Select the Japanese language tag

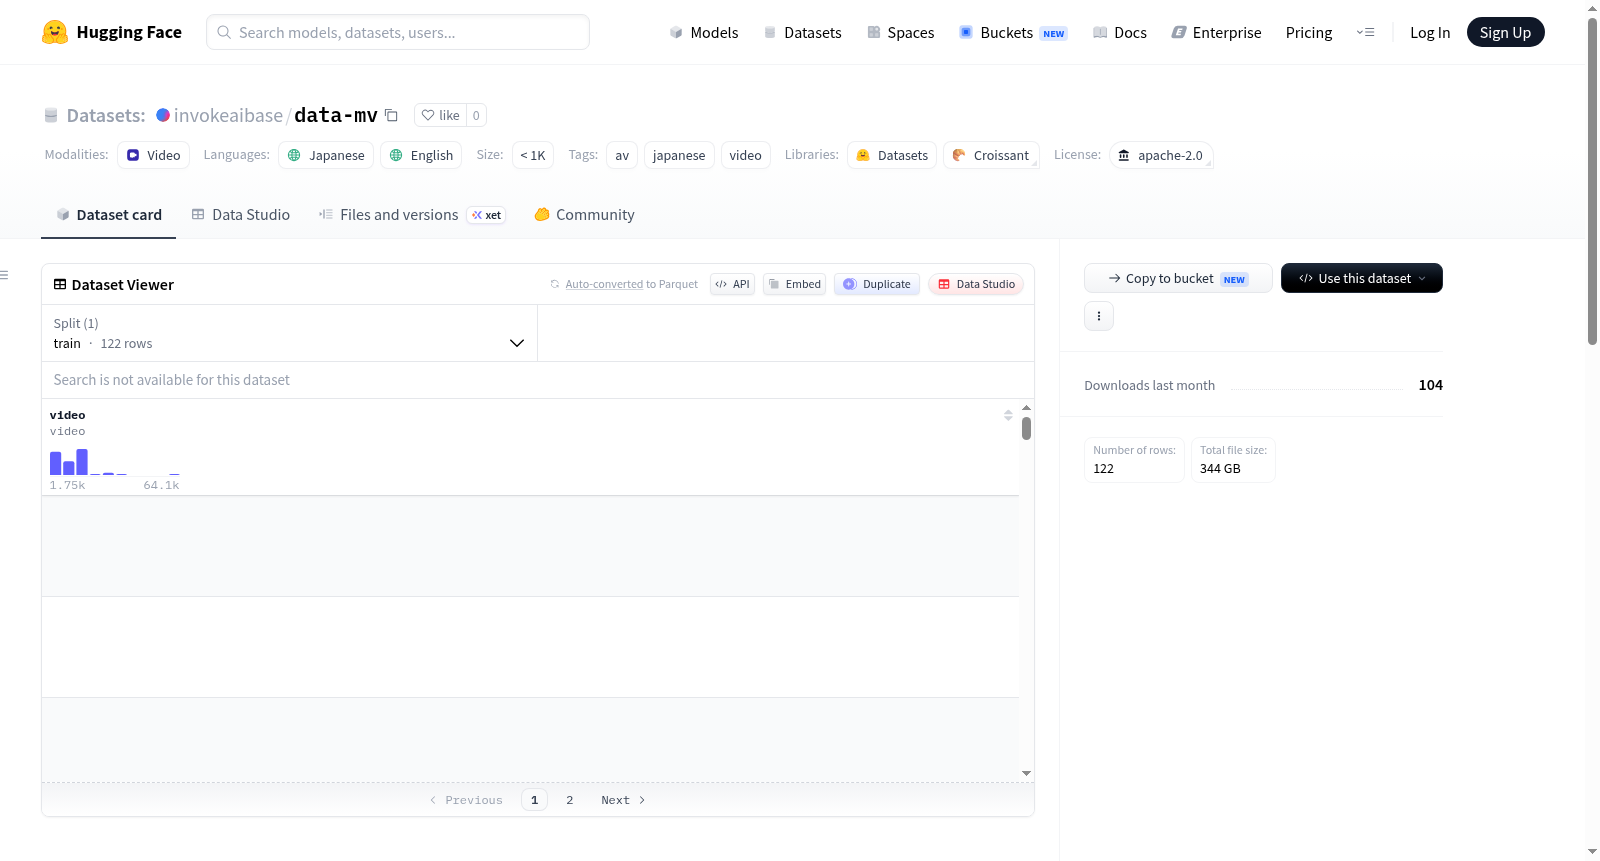326,155
